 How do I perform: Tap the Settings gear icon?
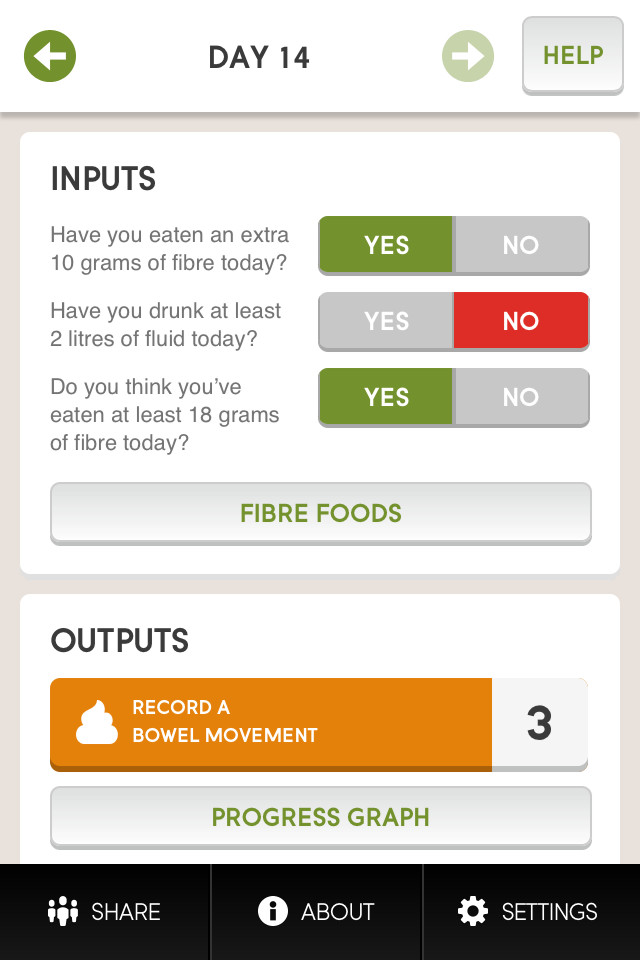pyautogui.click(x=473, y=911)
